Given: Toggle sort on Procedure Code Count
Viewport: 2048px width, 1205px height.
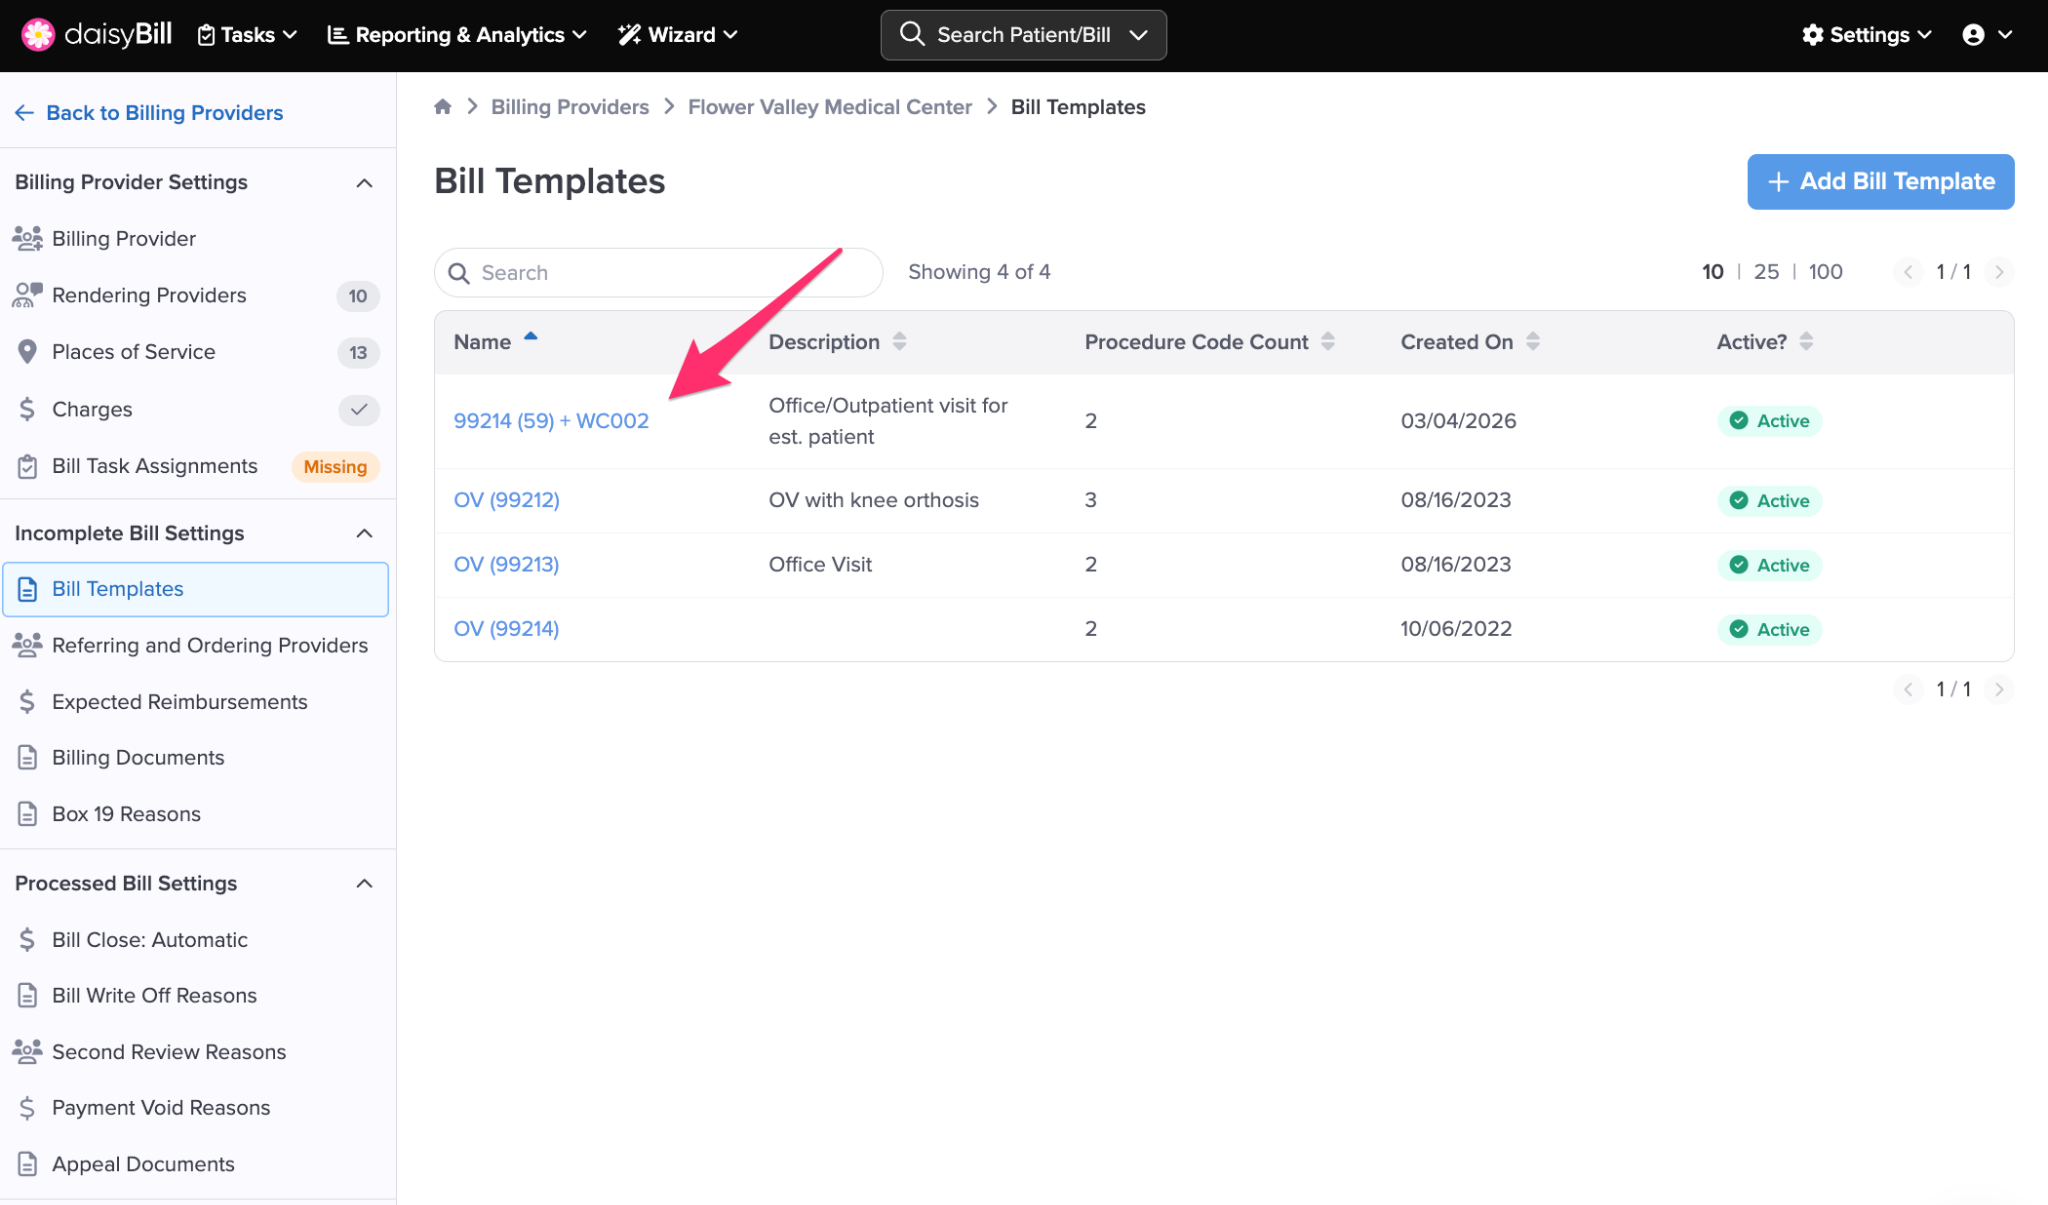Looking at the screenshot, I should (x=1327, y=342).
